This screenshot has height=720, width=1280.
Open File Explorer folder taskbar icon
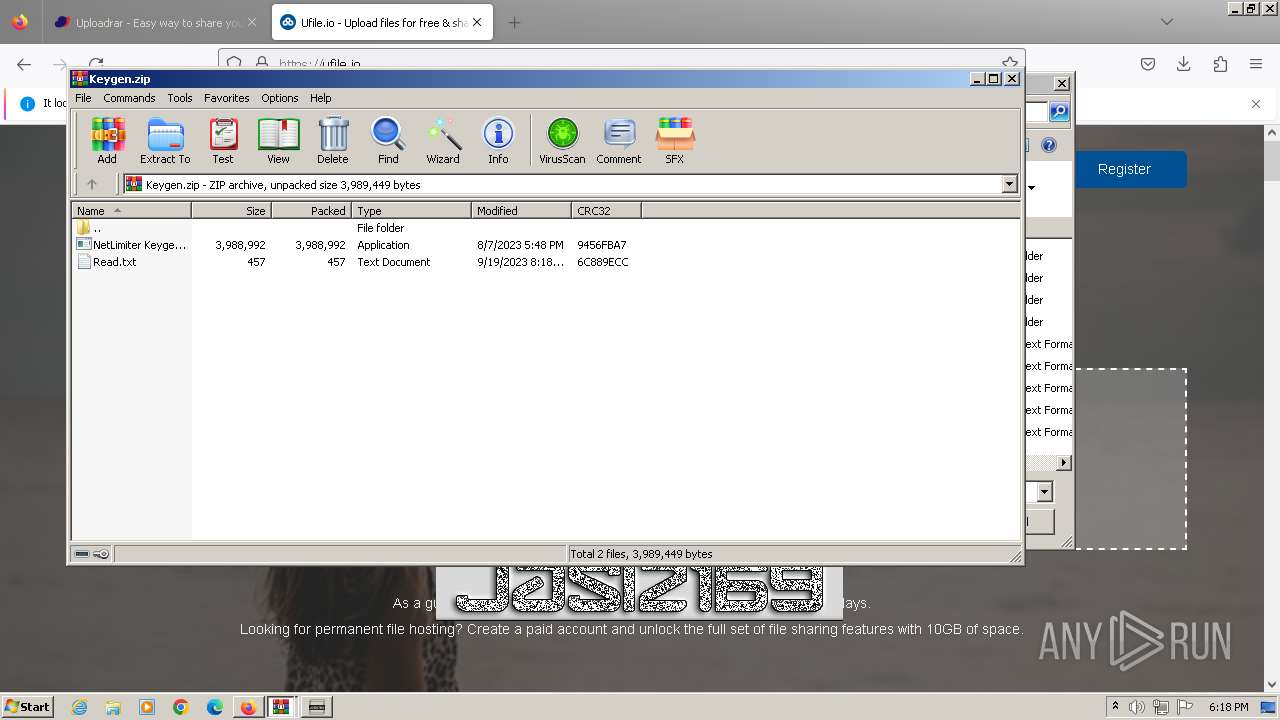[113, 707]
